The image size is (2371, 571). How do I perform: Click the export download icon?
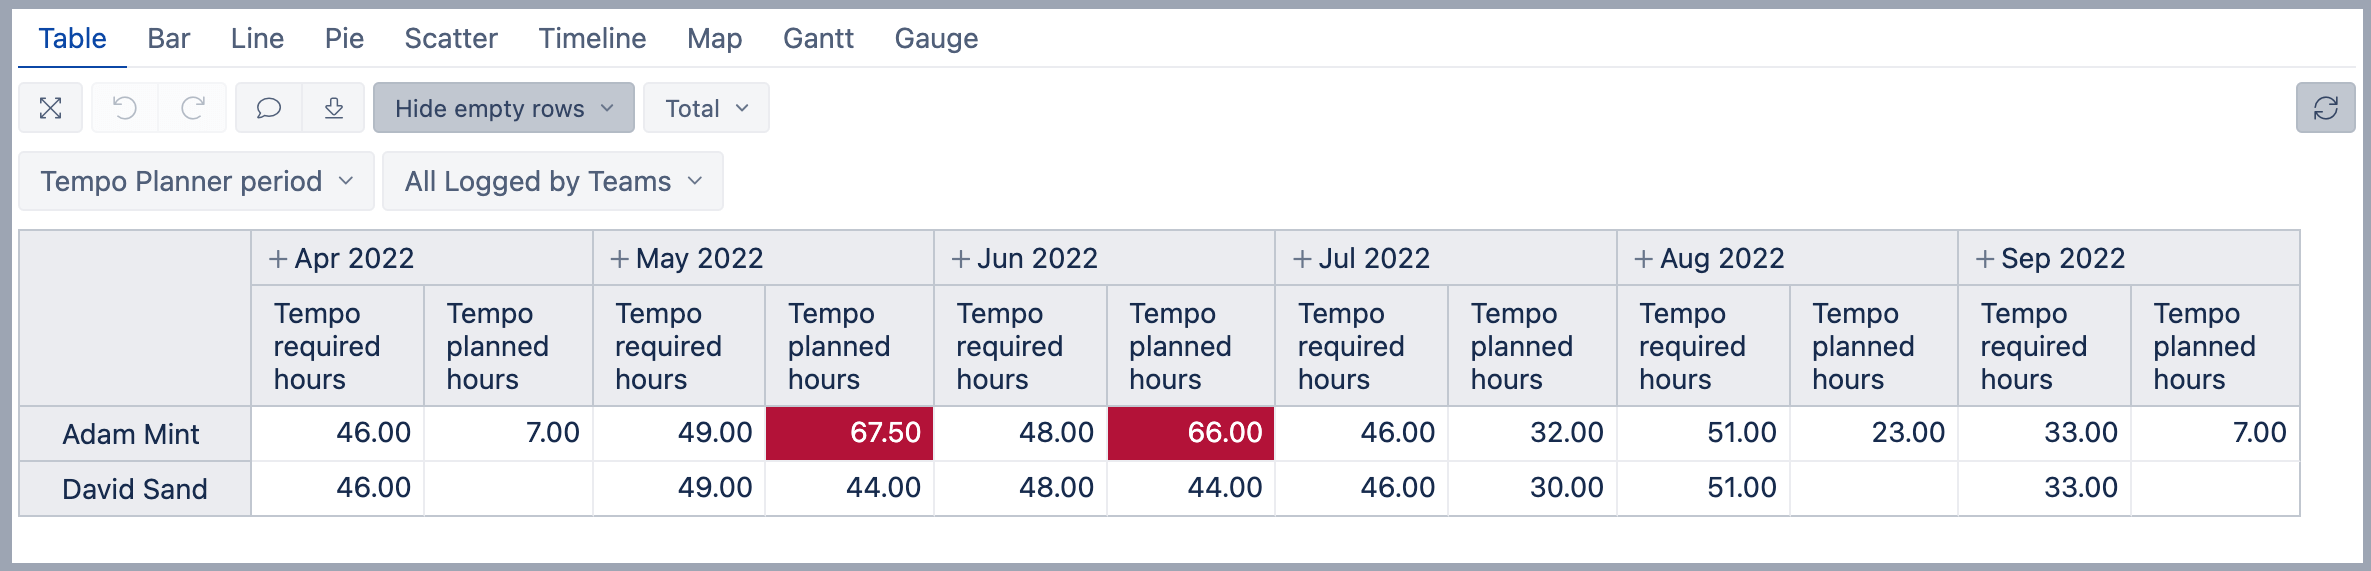pos(334,108)
